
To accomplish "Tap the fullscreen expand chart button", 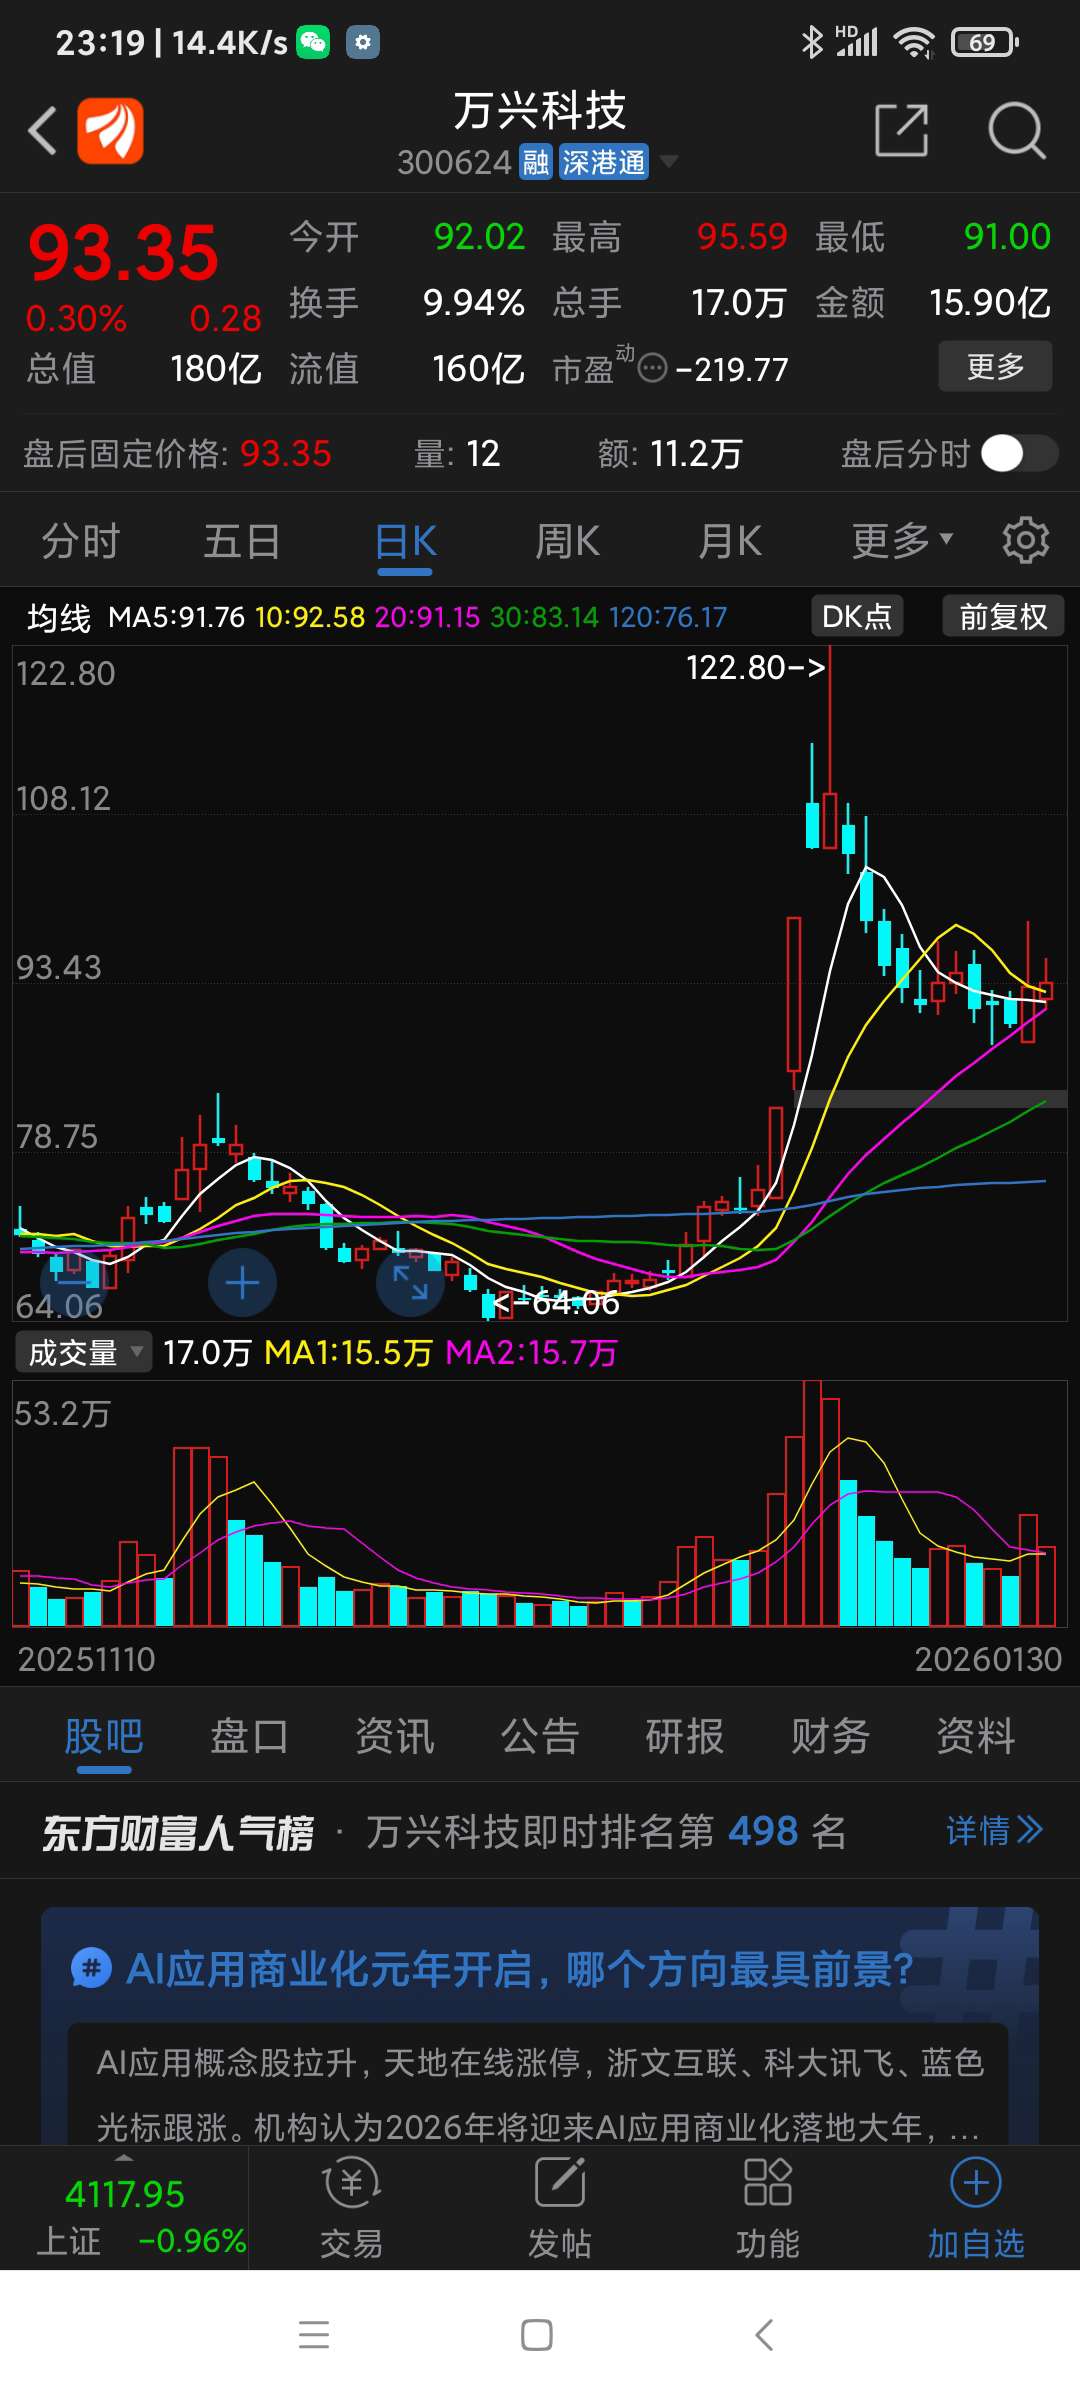I will click(x=410, y=1283).
